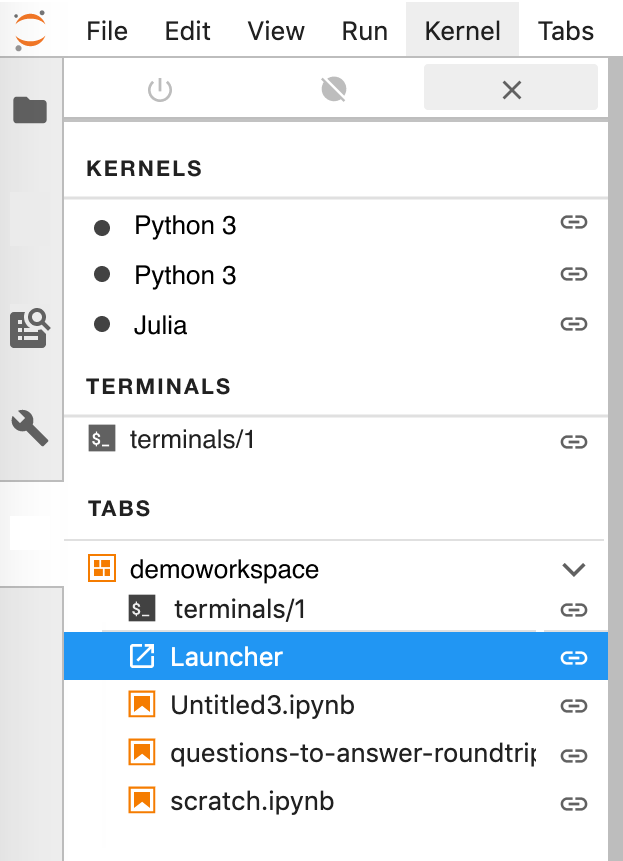Open the Kernel menu

462,30
